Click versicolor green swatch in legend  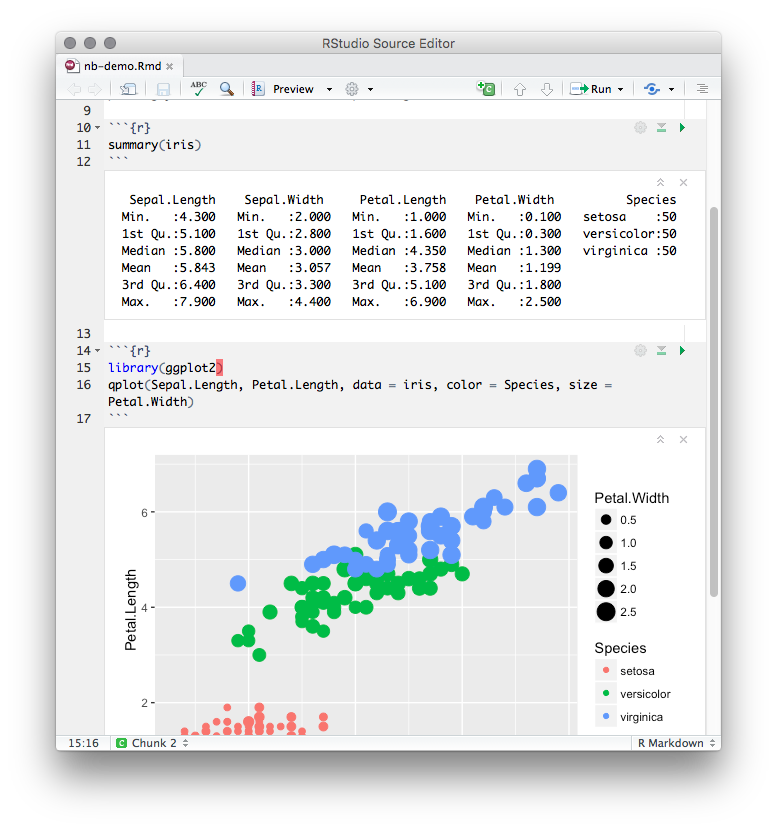tap(606, 693)
